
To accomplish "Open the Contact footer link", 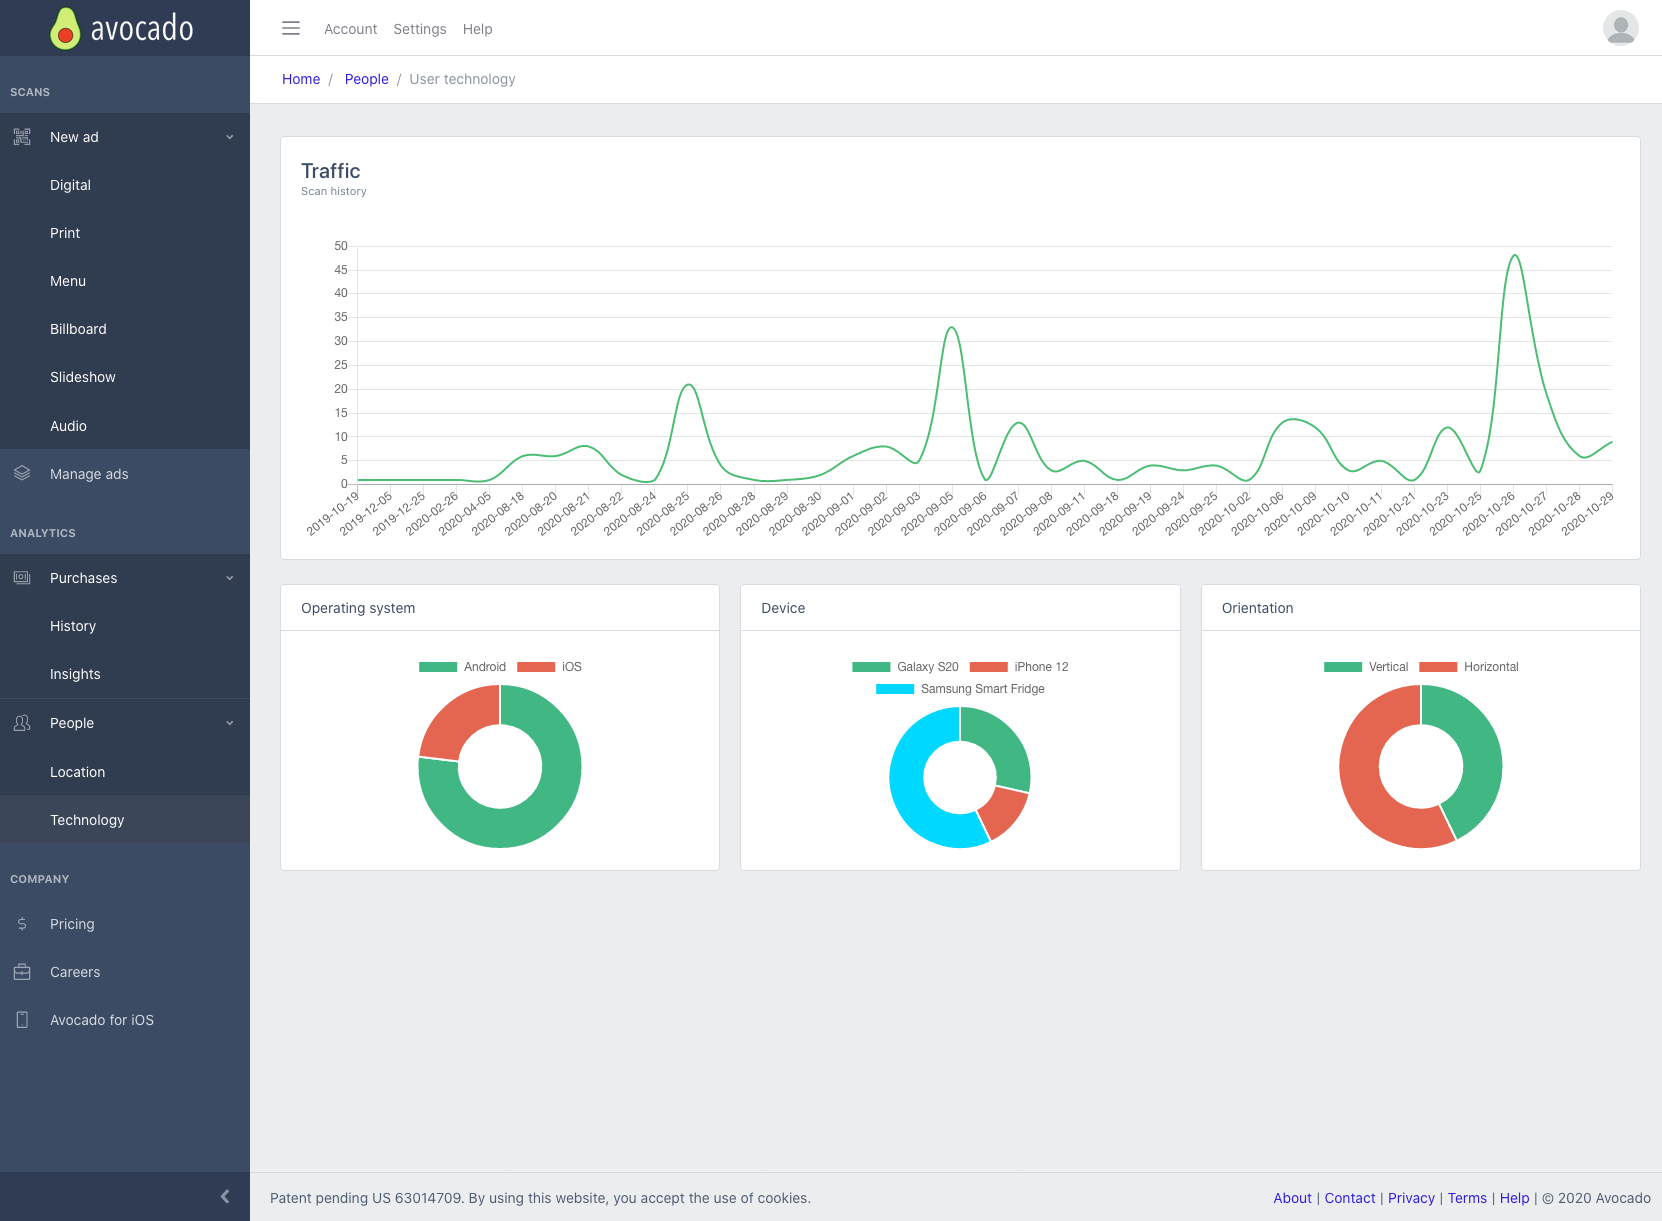I will click(1350, 1198).
